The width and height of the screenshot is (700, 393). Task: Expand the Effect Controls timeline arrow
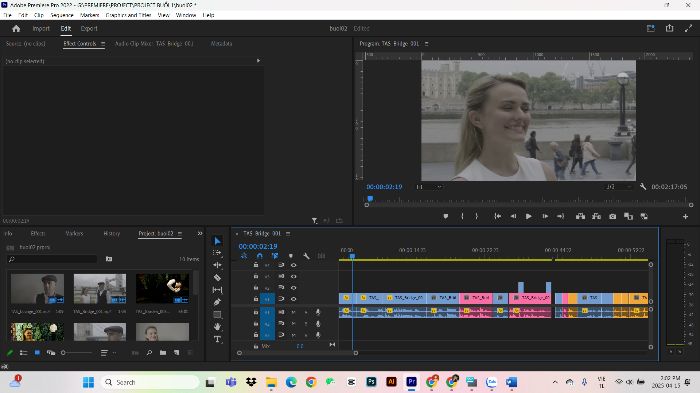[x=258, y=61]
